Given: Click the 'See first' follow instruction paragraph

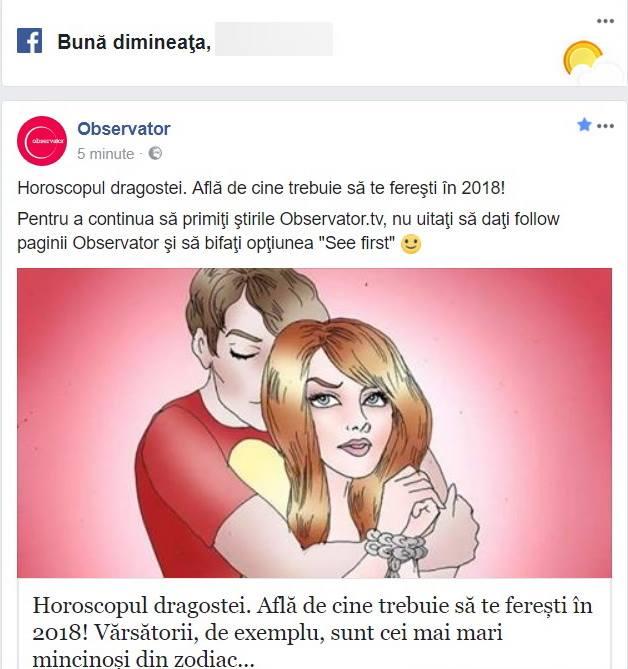Looking at the screenshot, I should 288,231.
